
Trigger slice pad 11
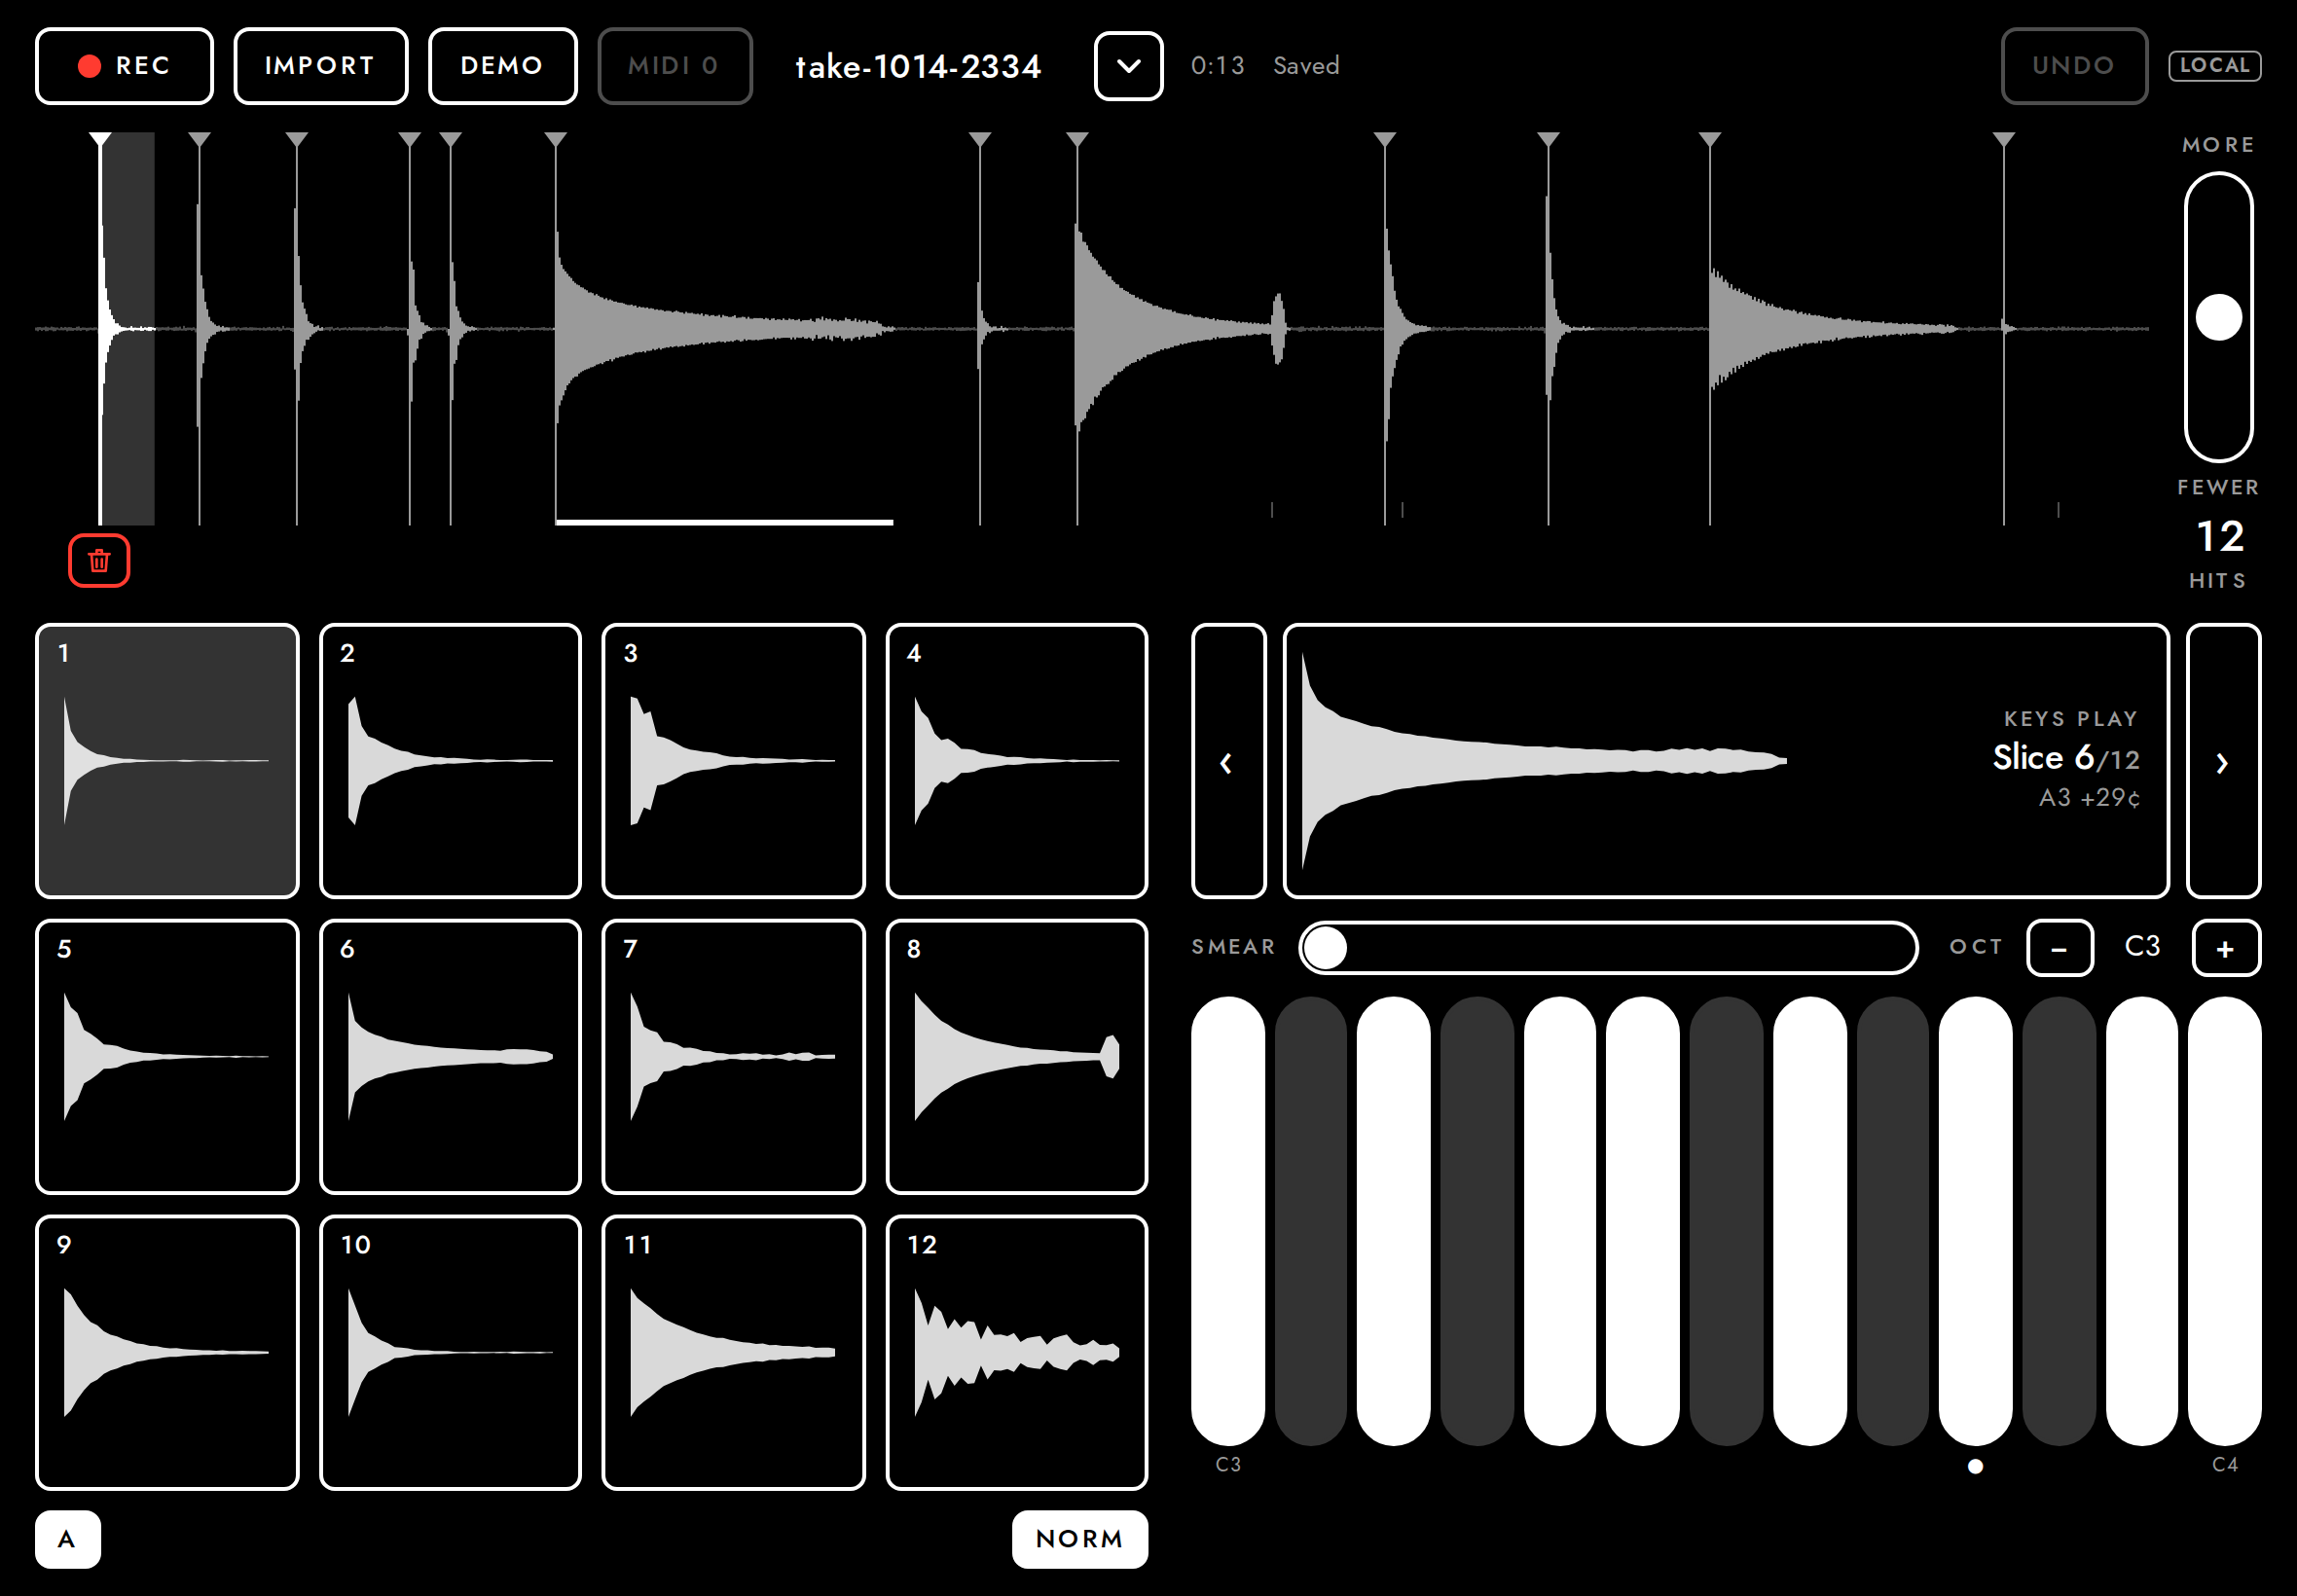(733, 1352)
